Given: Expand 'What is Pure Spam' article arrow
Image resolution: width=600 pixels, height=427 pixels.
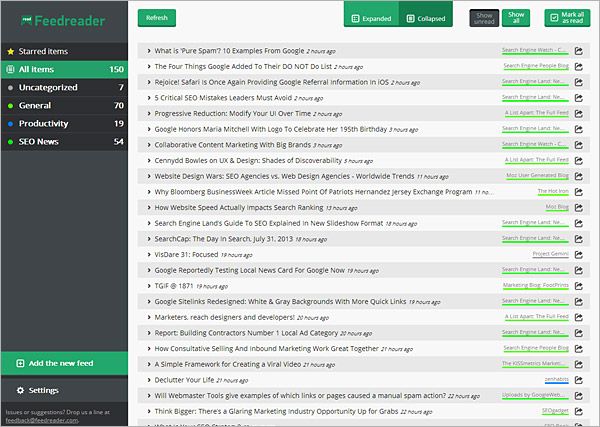Looking at the screenshot, I should pos(149,49).
